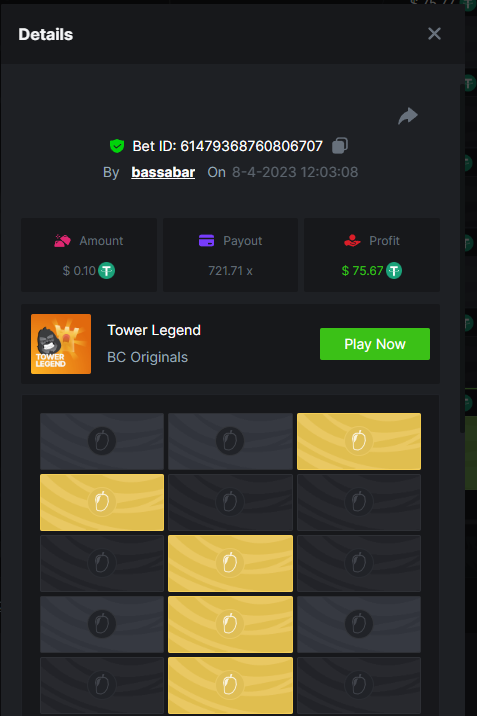Select the gold middle tile in bottom row
Viewport: 477px width, 716px height.
tap(230, 685)
